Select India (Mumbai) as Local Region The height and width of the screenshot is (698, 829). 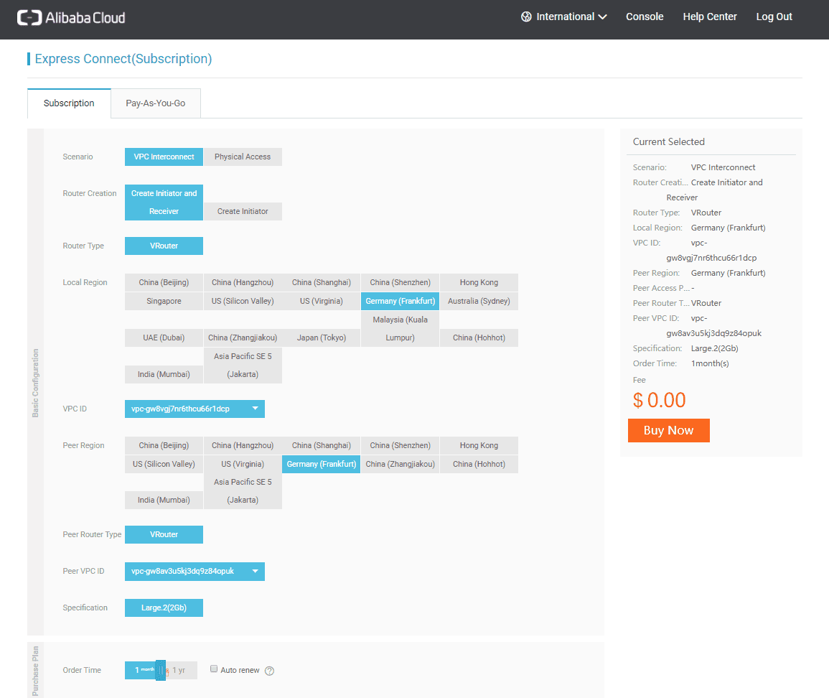[x=164, y=374]
